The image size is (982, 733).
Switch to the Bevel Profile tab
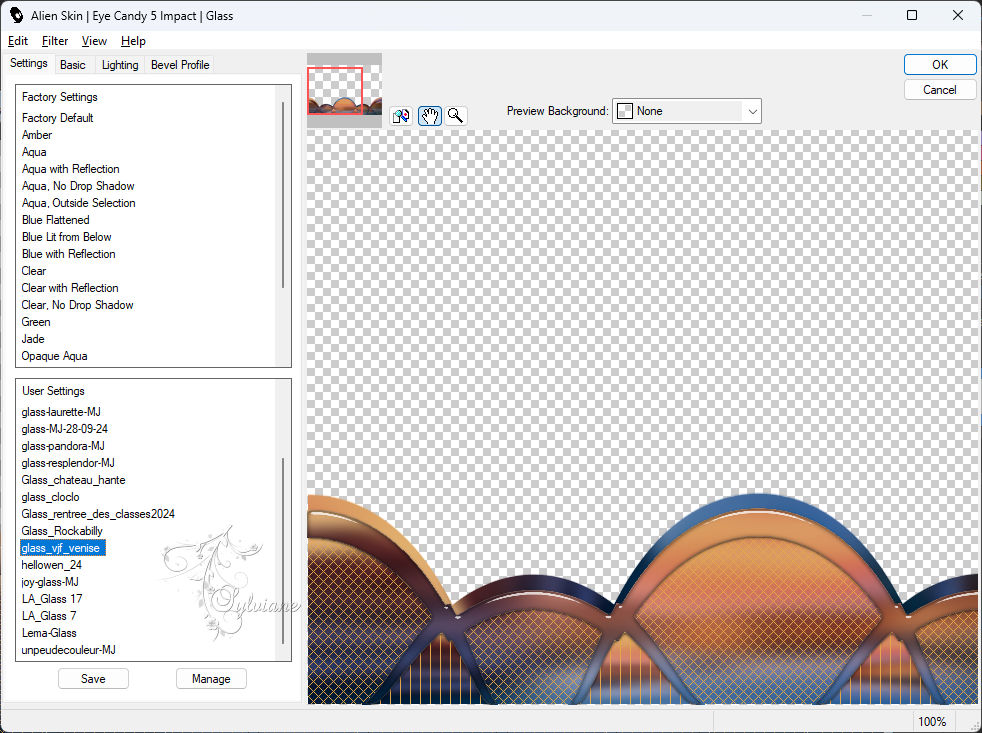180,65
